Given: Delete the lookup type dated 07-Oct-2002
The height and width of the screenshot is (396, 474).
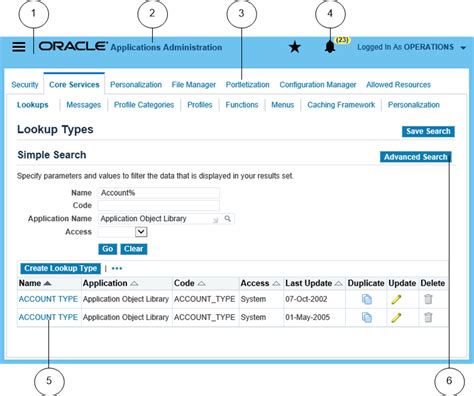Looking at the screenshot, I should tap(428, 299).
